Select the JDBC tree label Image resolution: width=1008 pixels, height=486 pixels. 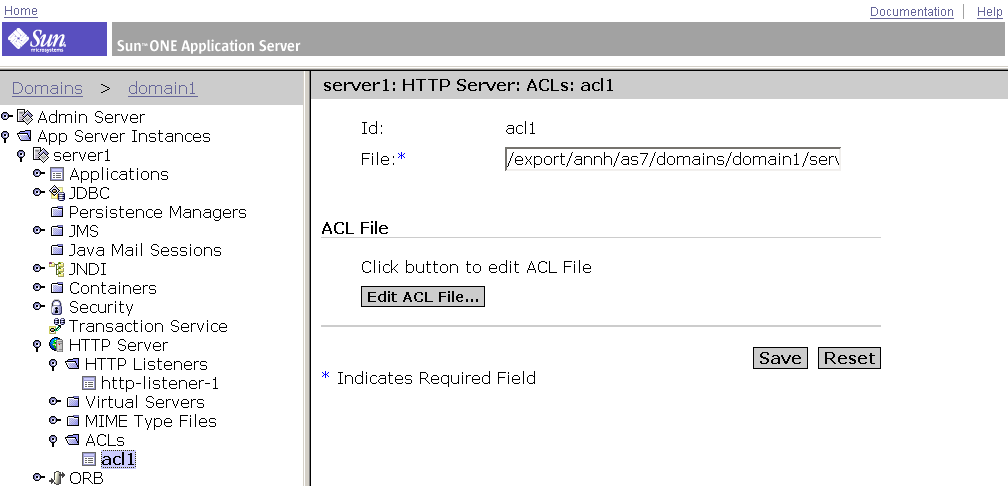[x=89, y=193]
